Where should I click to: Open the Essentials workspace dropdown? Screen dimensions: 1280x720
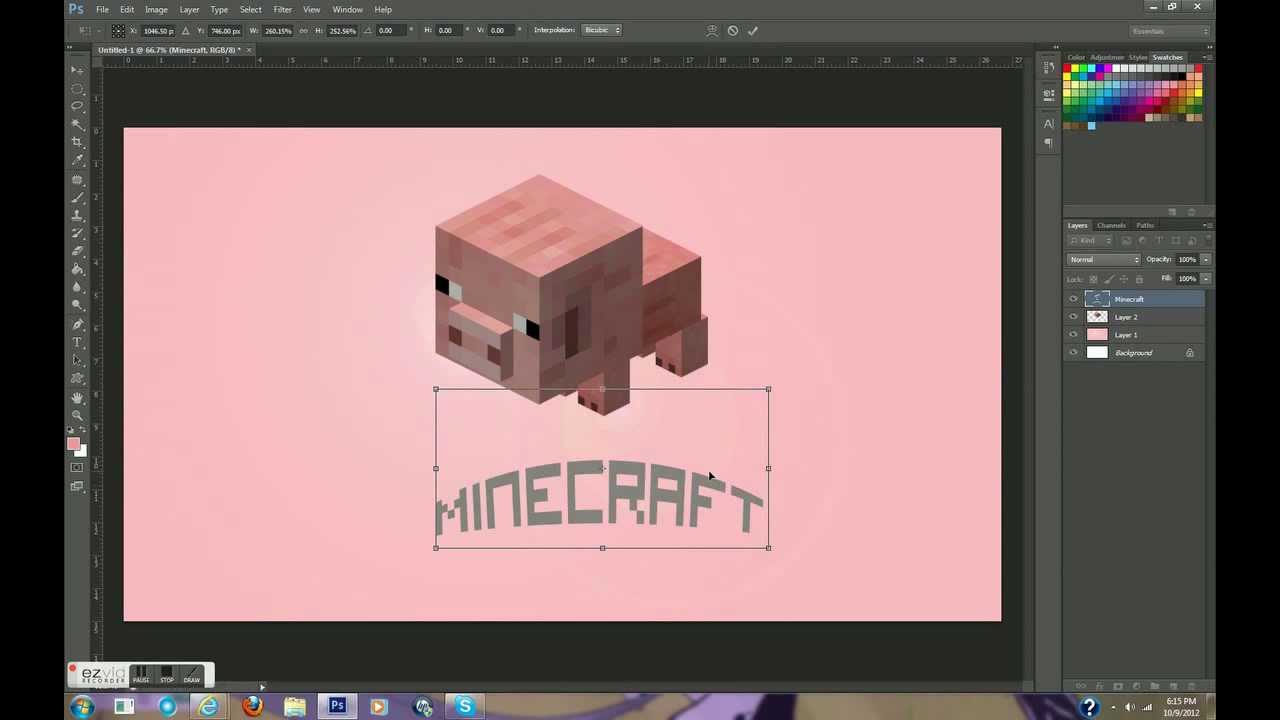coord(1168,31)
